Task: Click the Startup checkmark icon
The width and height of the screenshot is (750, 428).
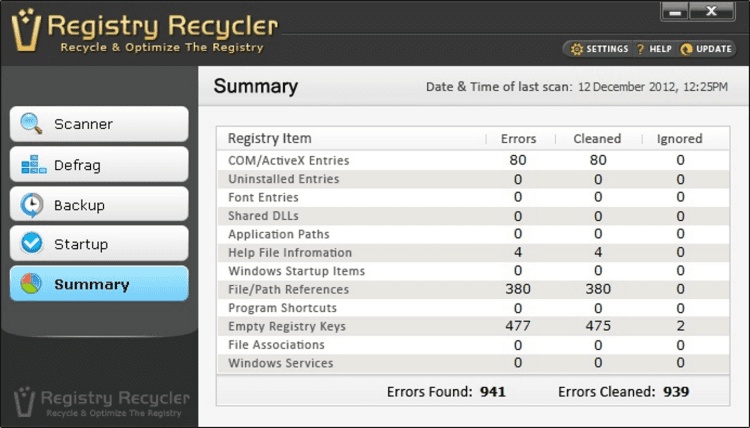Action: click(x=32, y=243)
